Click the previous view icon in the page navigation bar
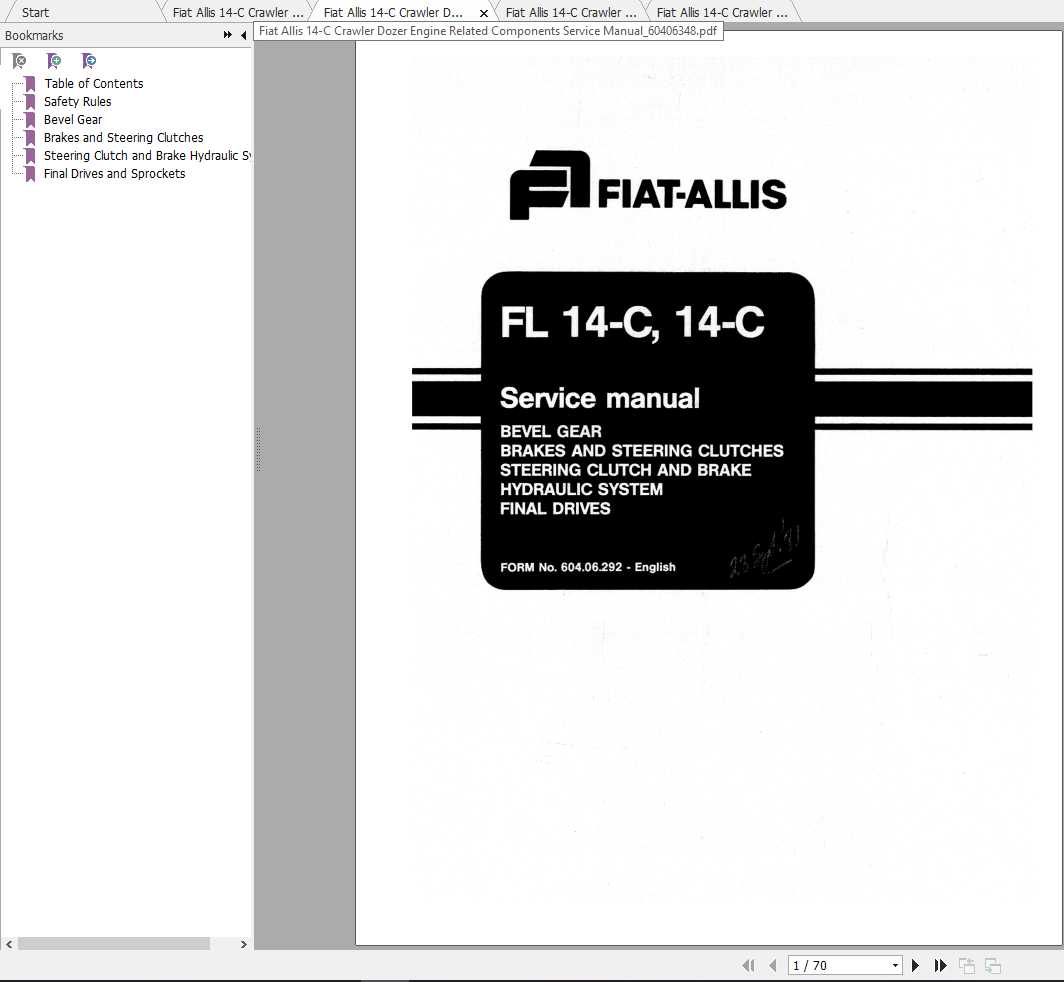The width and height of the screenshot is (1064, 982). pyautogui.click(x=967, y=965)
